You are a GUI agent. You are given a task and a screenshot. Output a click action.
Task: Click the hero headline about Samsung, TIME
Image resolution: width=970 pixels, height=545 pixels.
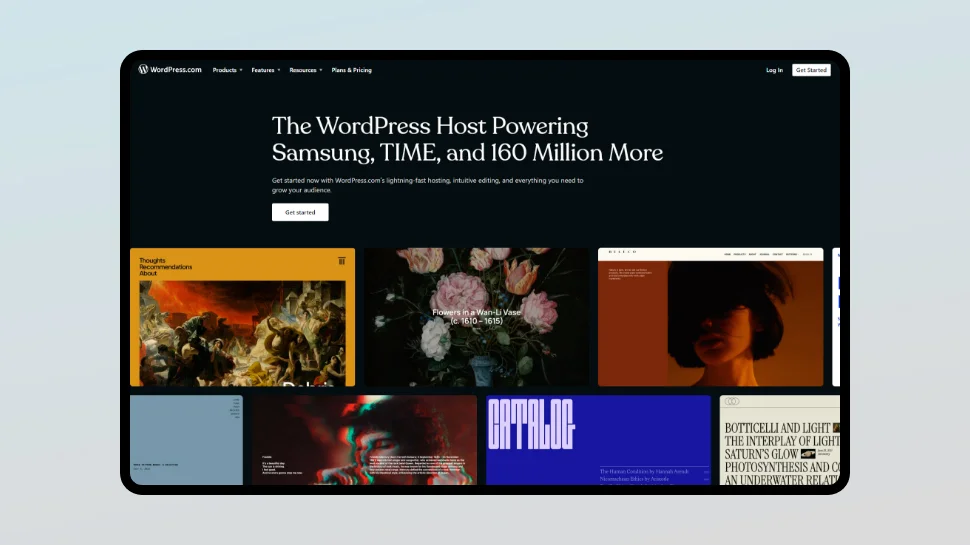point(467,139)
